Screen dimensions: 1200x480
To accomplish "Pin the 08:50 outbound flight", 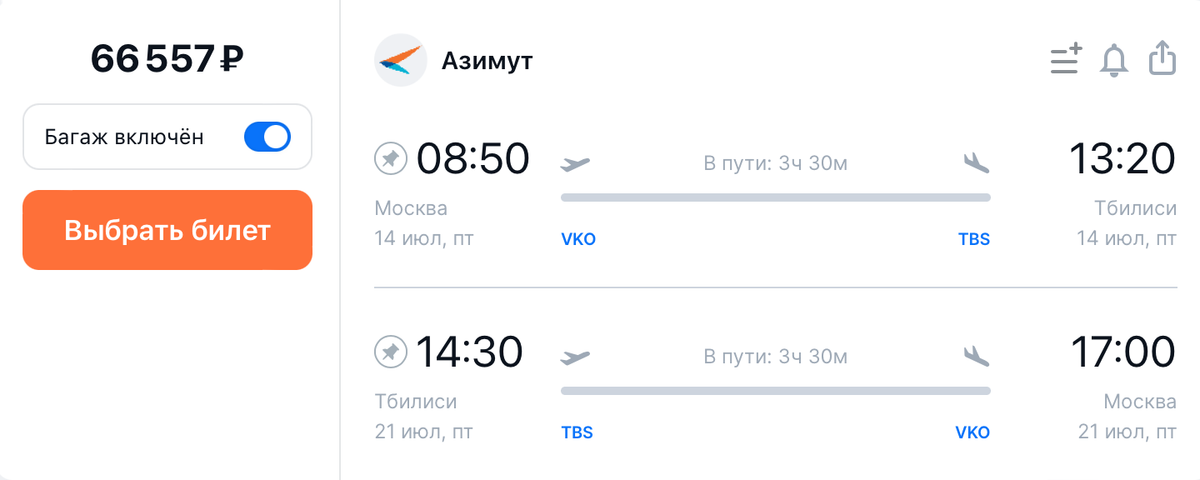I will [390, 158].
